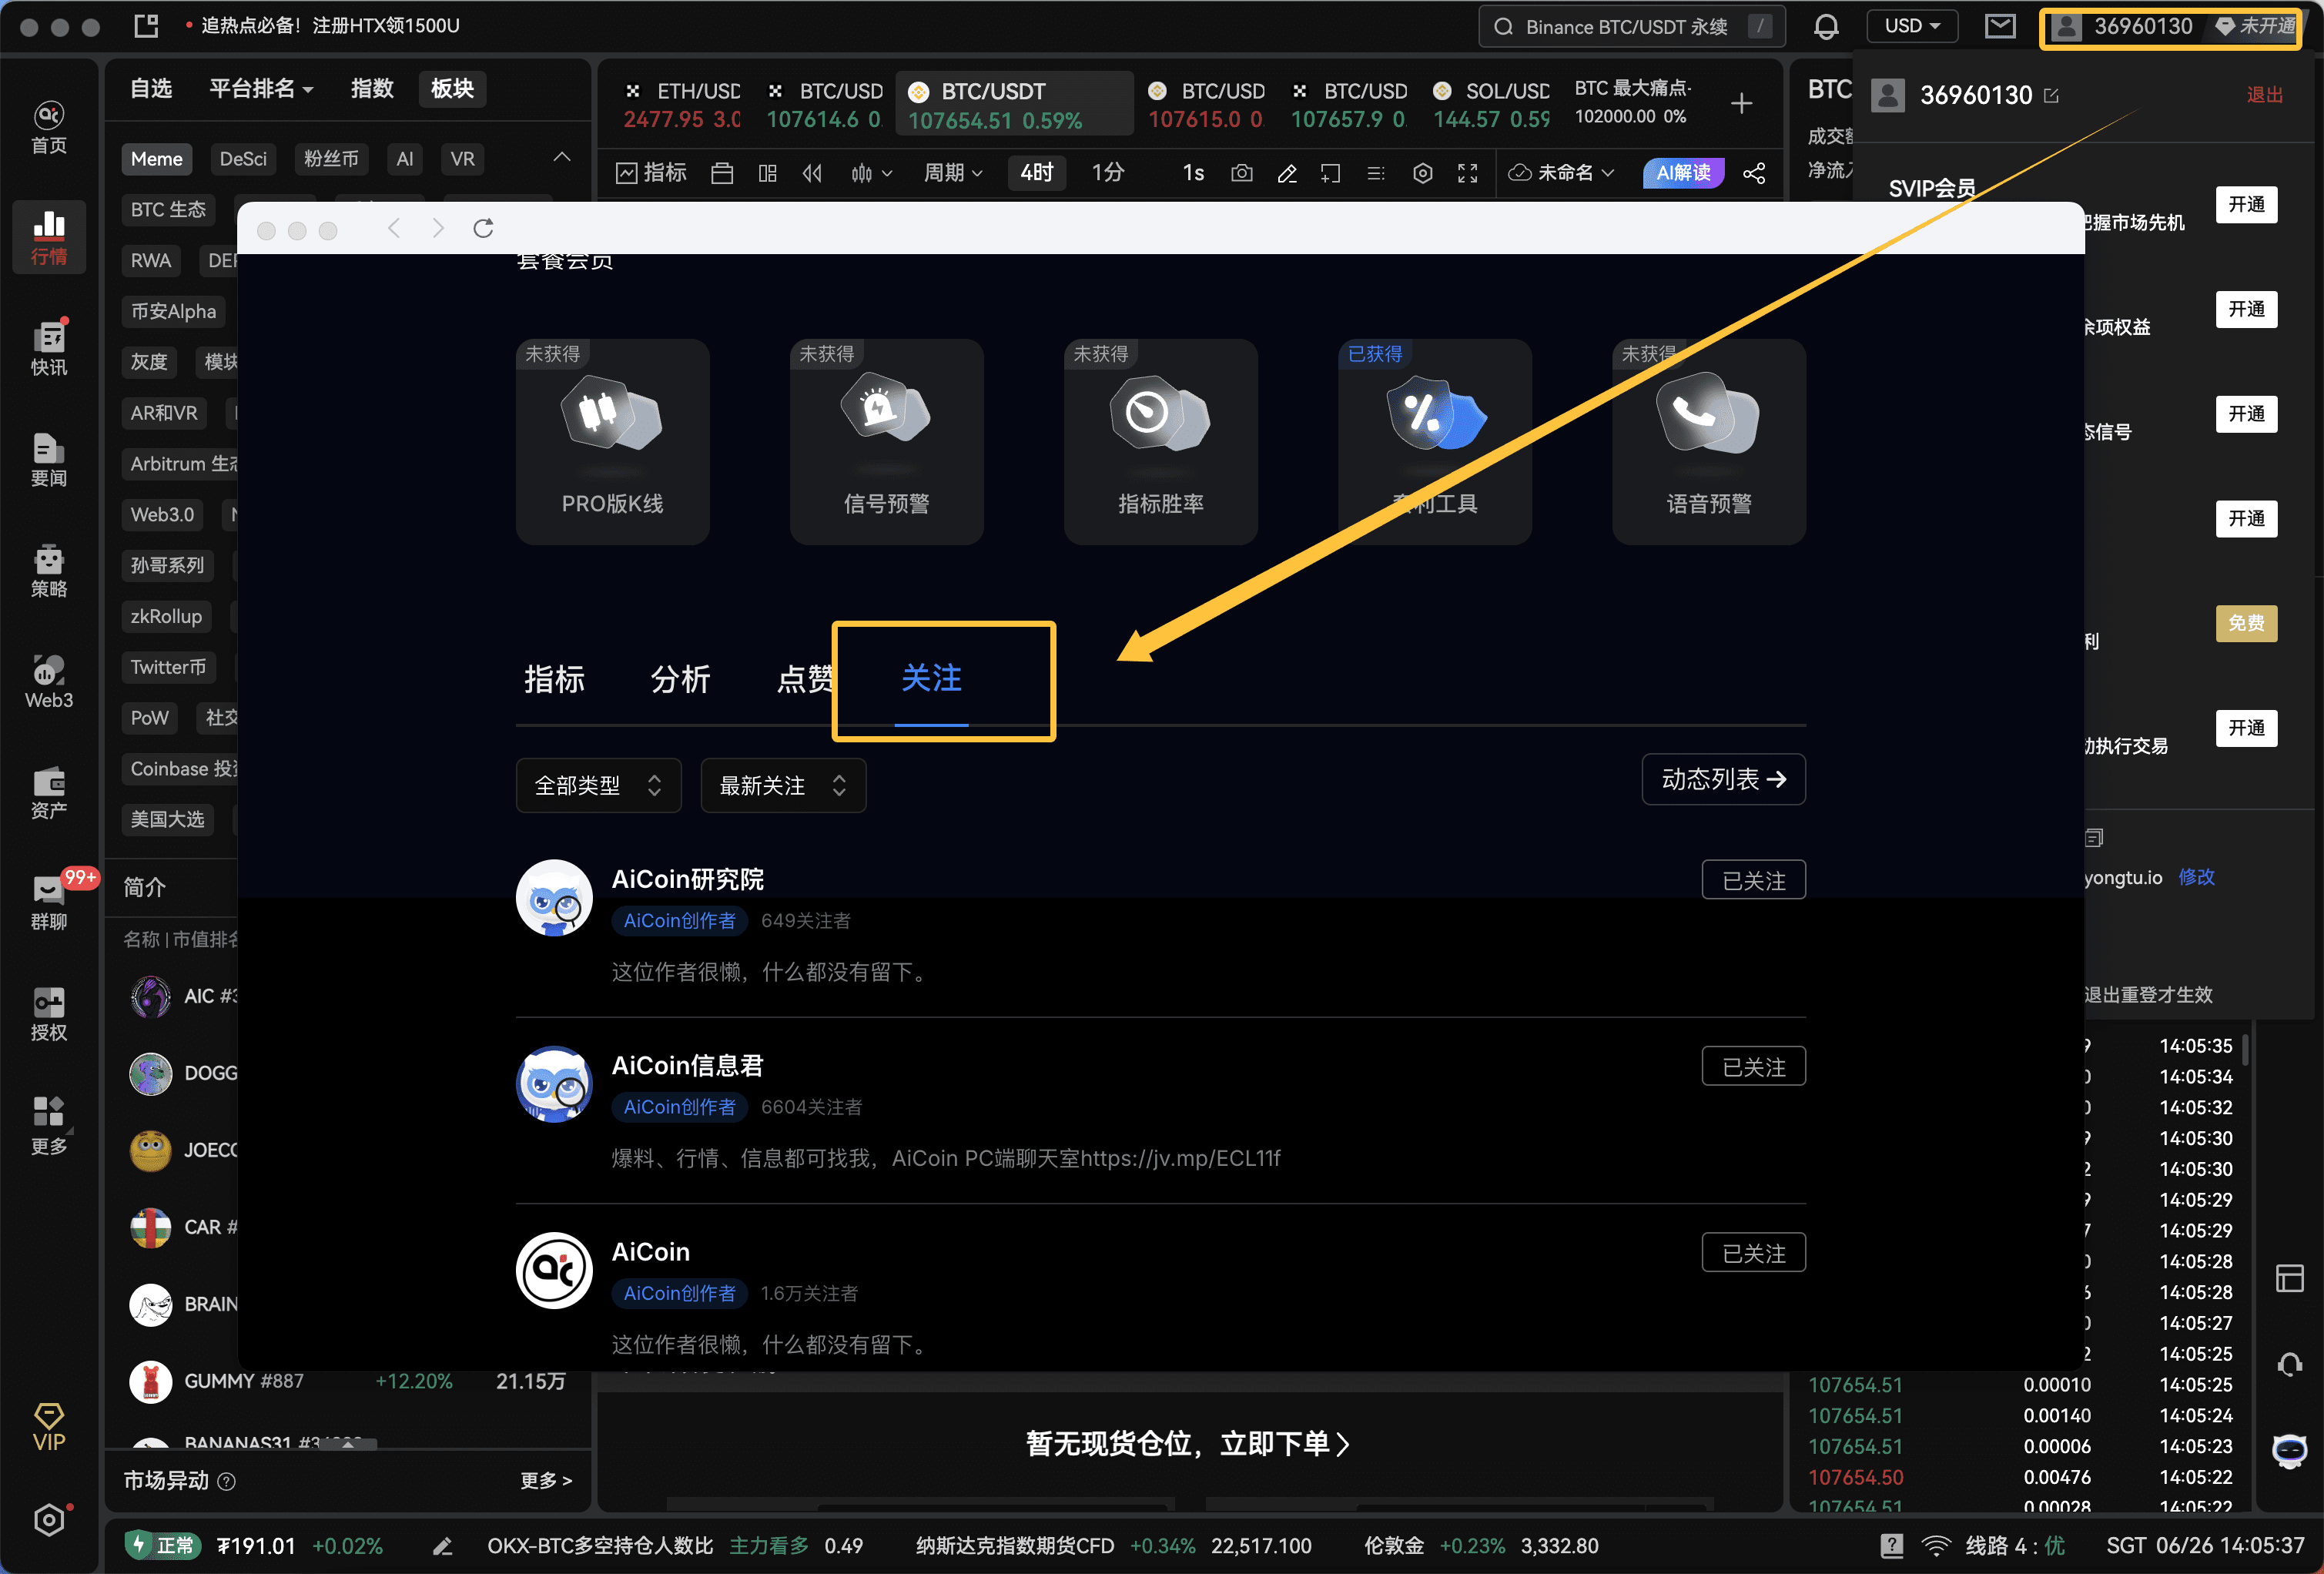Click the 退出 logout link
The width and height of the screenshot is (2324, 1574).
[x=2264, y=95]
